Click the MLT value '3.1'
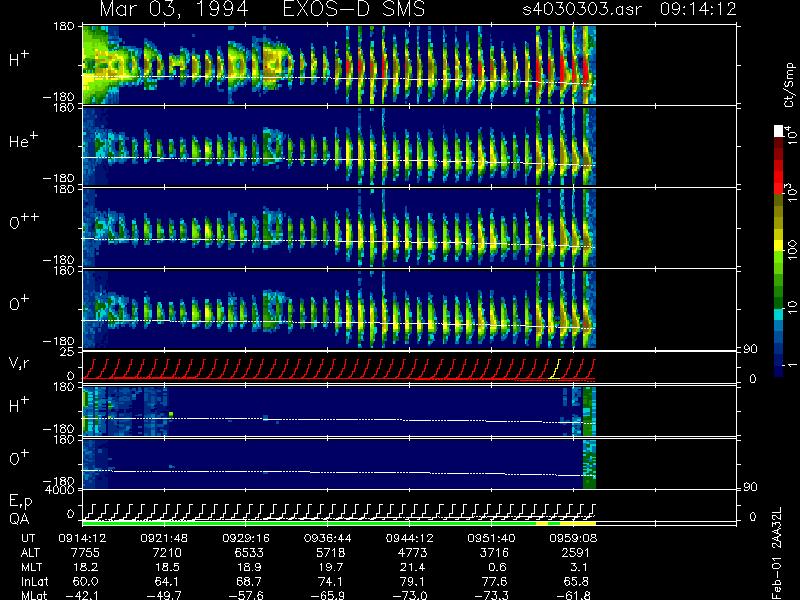 coord(581,567)
